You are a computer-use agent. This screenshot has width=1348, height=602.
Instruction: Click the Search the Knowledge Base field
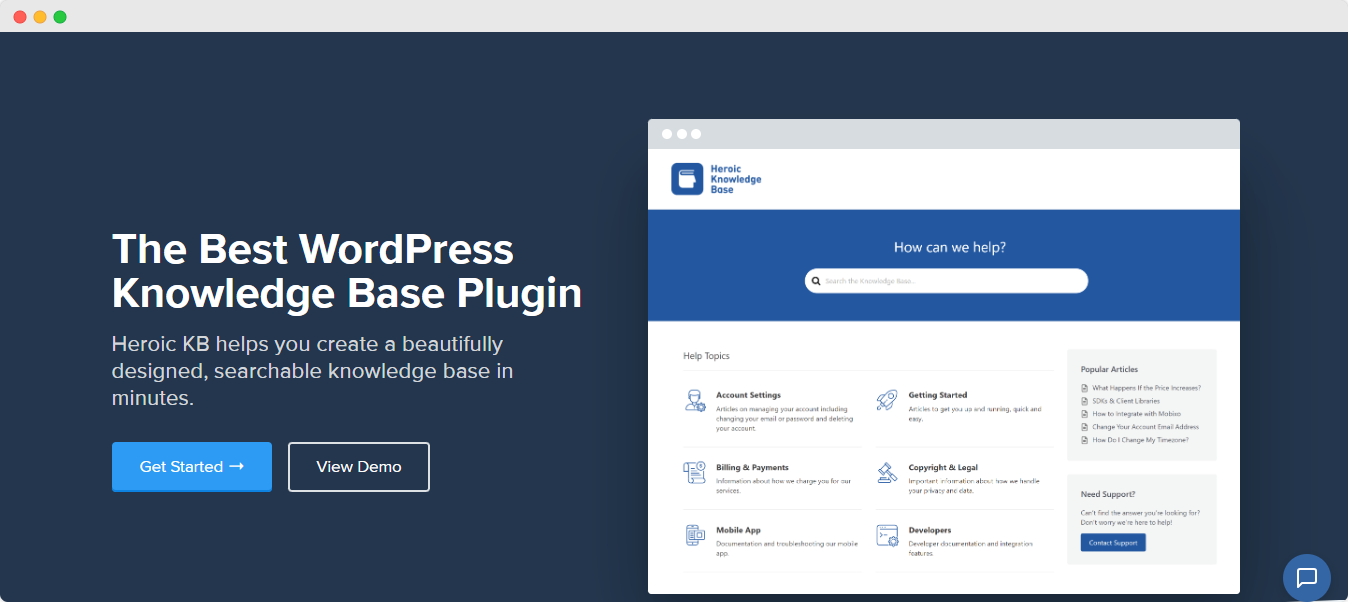[946, 281]
